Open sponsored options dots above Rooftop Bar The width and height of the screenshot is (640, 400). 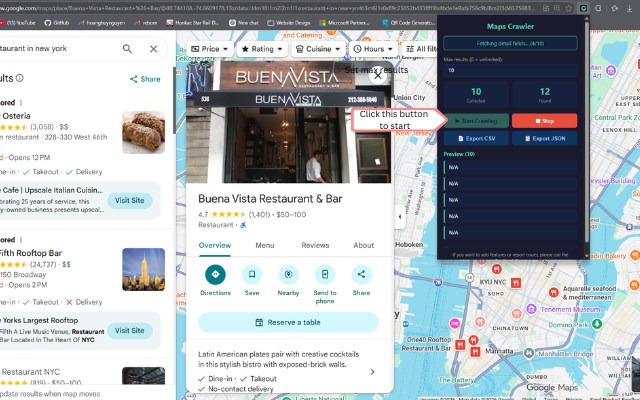pyautogui.click(x=21, y=240)
